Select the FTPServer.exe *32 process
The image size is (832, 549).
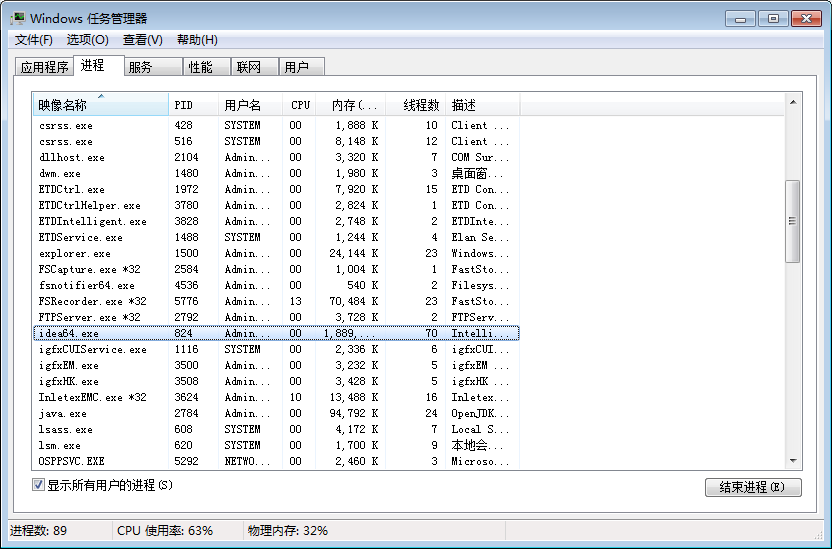coord(276,317)
